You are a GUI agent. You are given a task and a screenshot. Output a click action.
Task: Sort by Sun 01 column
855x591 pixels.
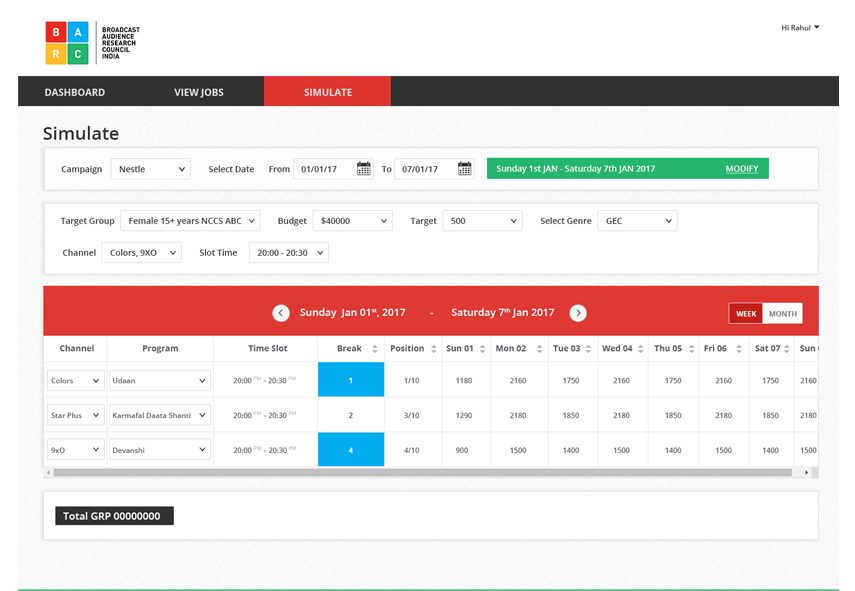[x=482, y=349]
